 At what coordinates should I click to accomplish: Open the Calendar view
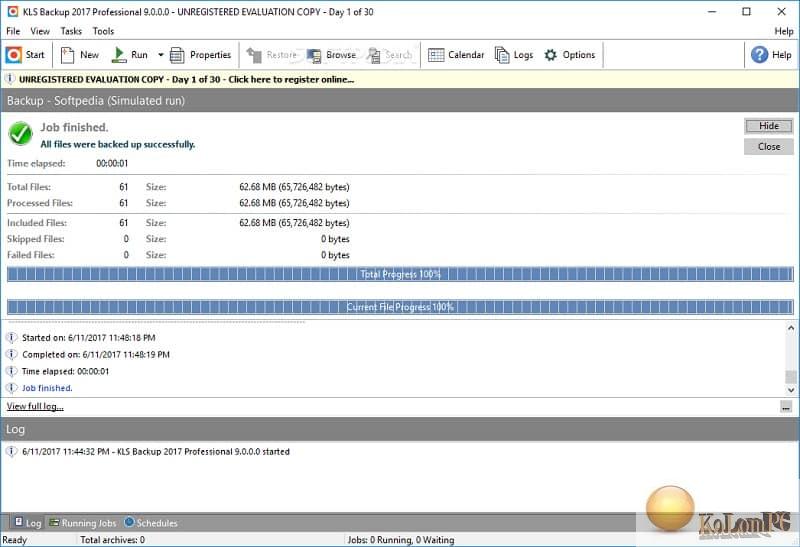456,55
